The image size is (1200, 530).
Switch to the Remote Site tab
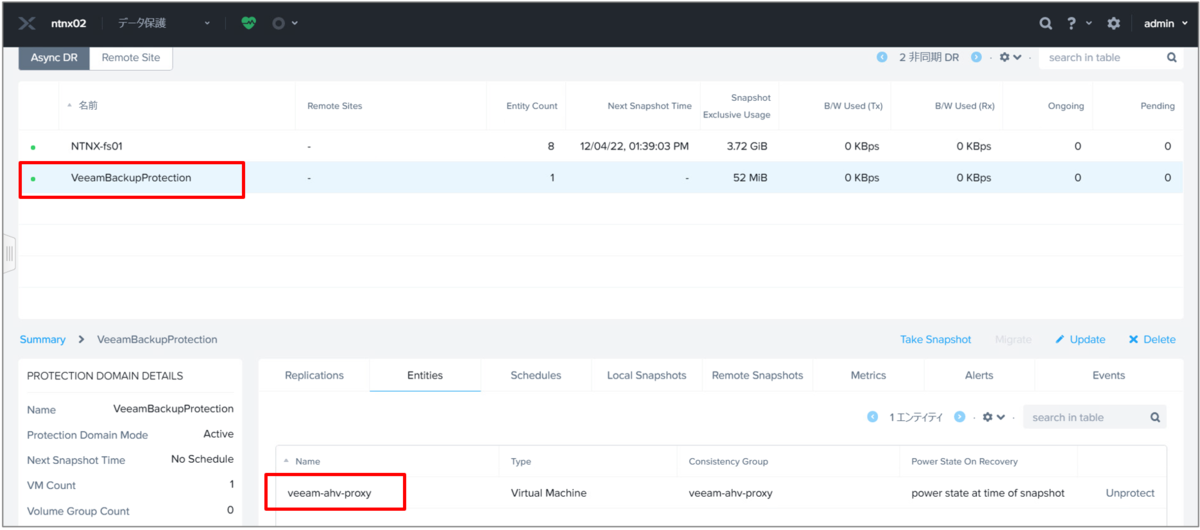coord(131,58)
